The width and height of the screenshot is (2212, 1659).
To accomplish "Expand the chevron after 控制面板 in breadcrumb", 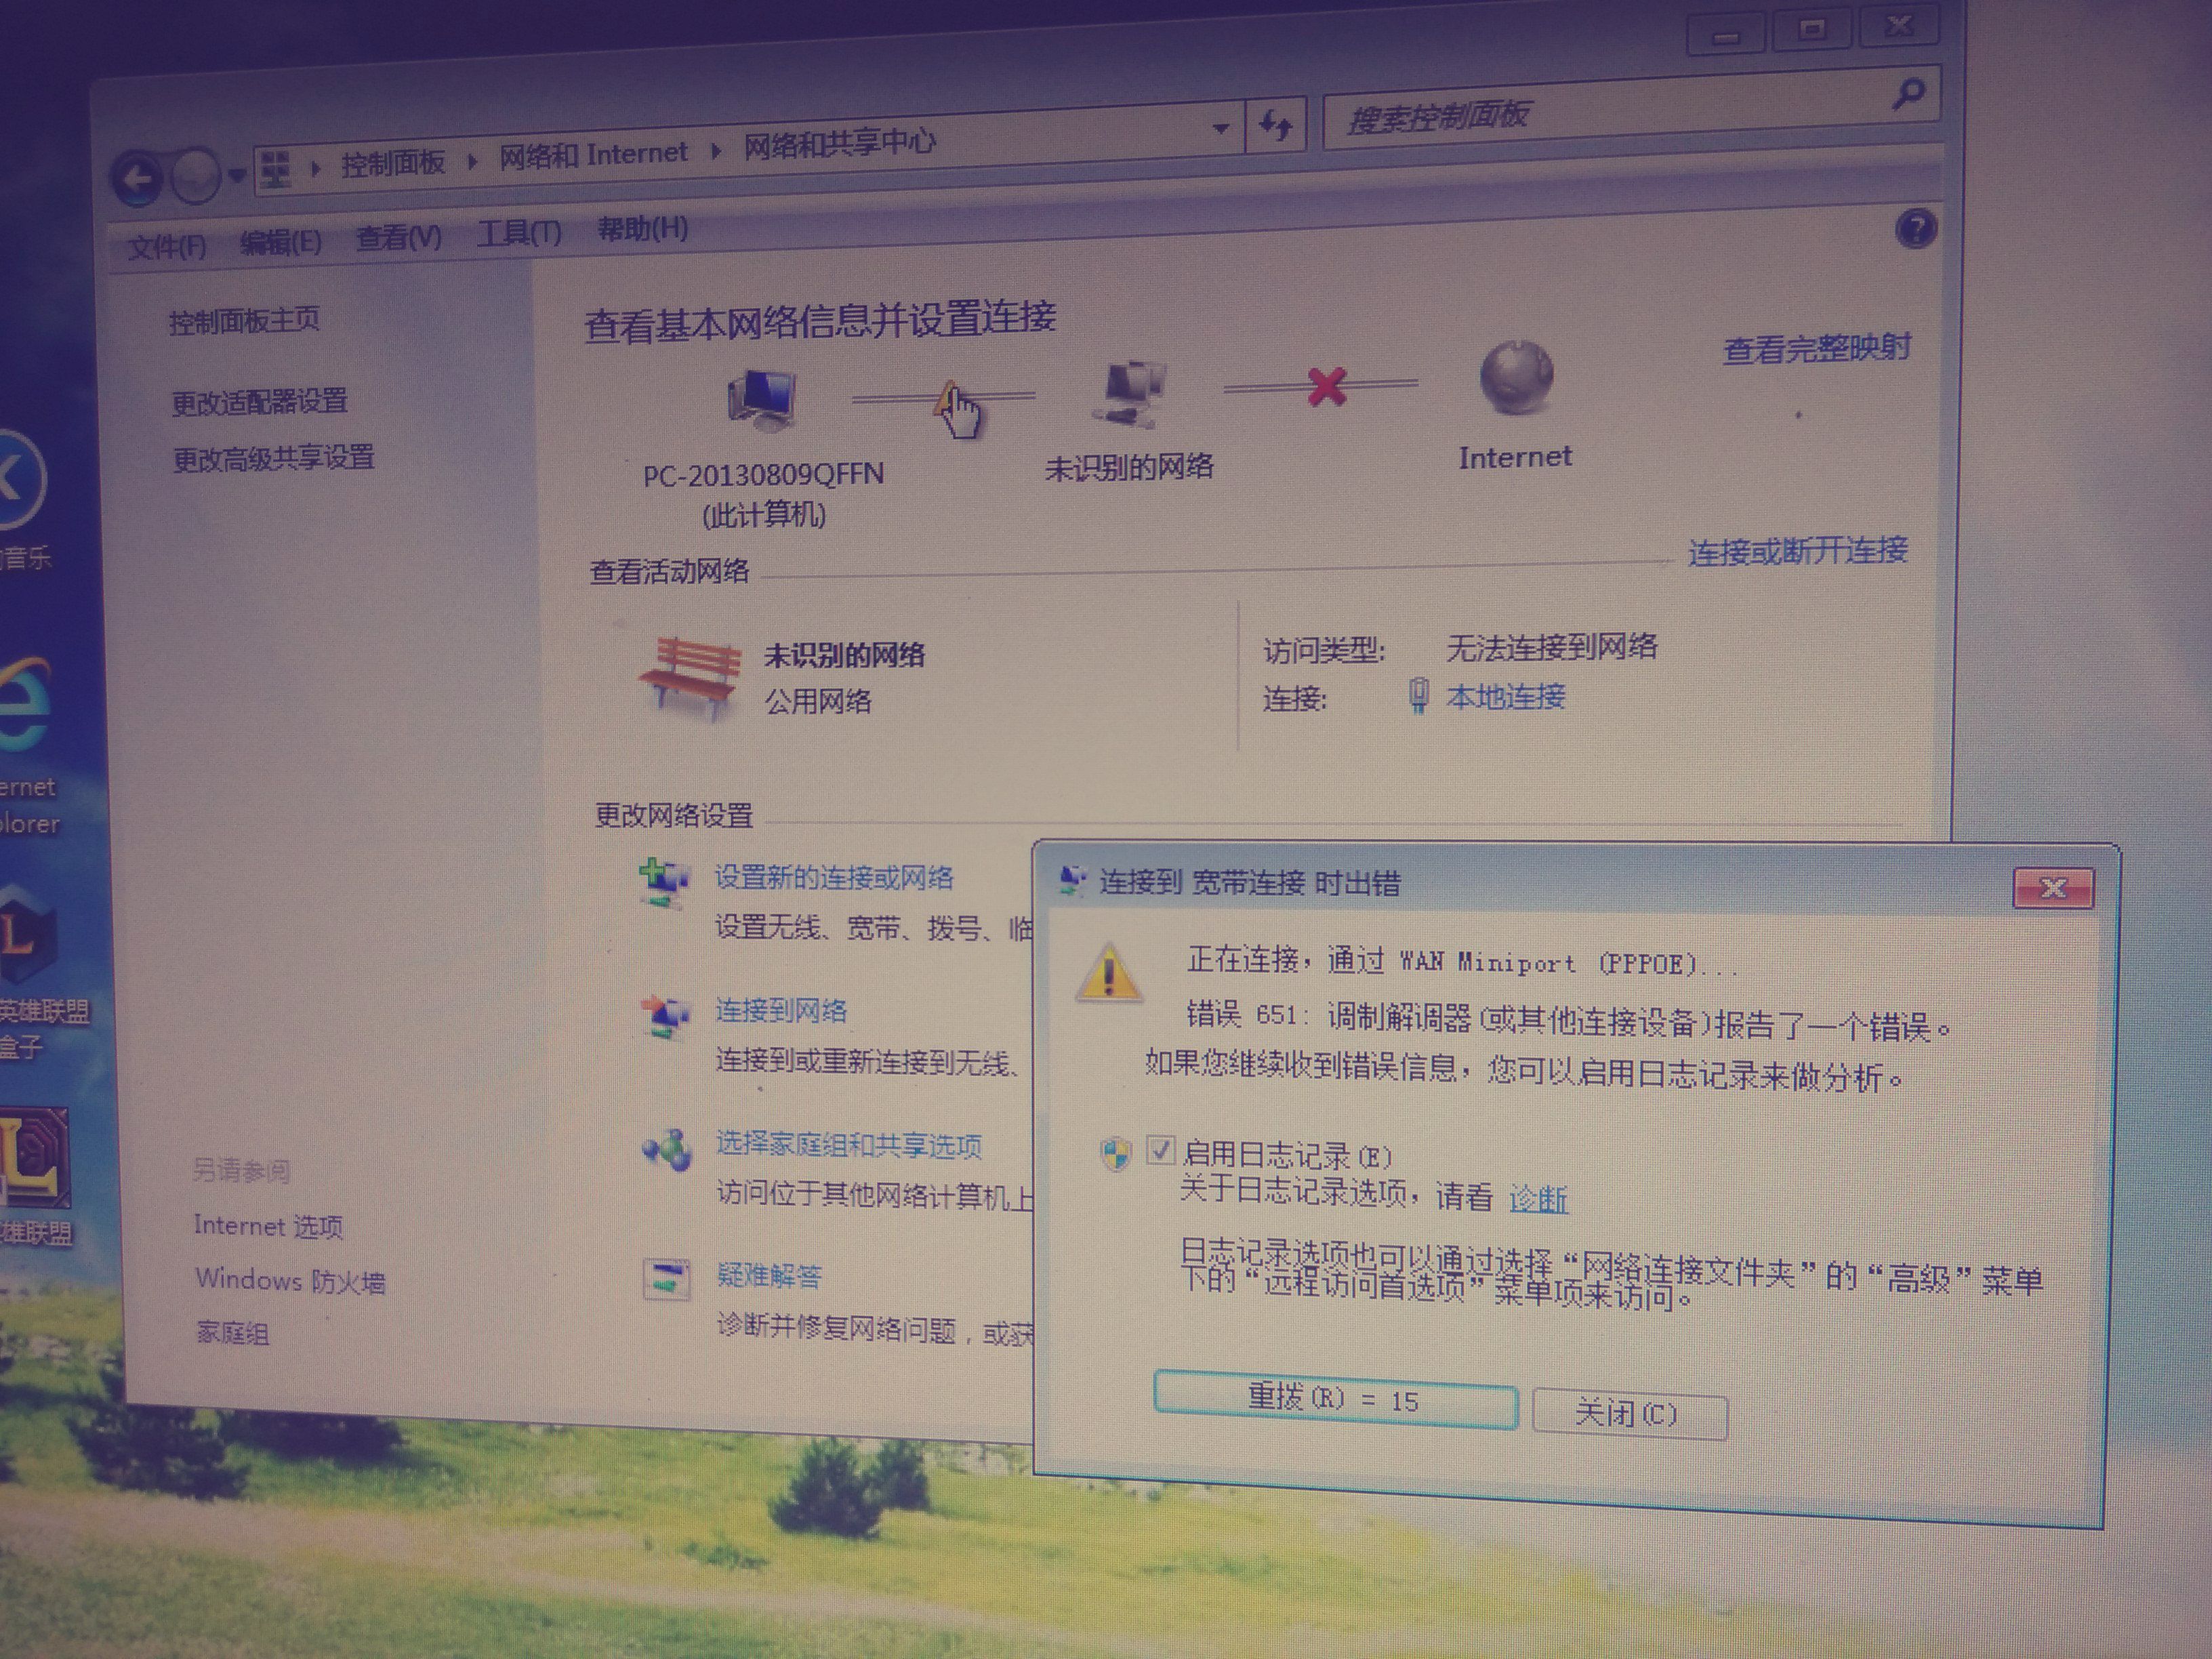I will pyautogui.click(x=472, y=161).
